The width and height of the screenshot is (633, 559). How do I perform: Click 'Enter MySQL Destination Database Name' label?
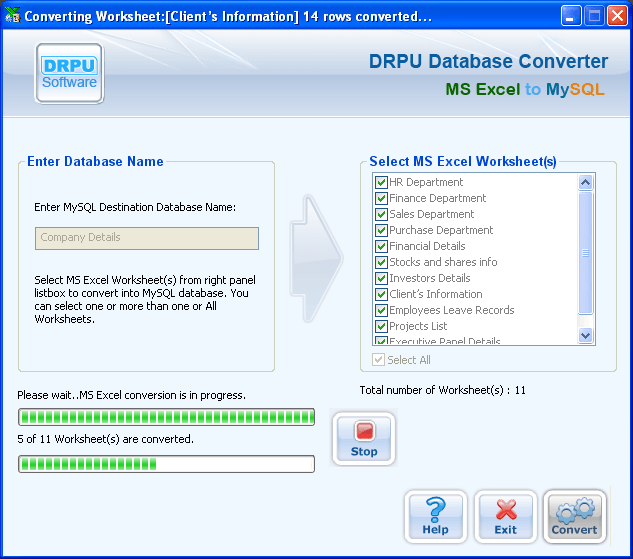coord(135,207)
